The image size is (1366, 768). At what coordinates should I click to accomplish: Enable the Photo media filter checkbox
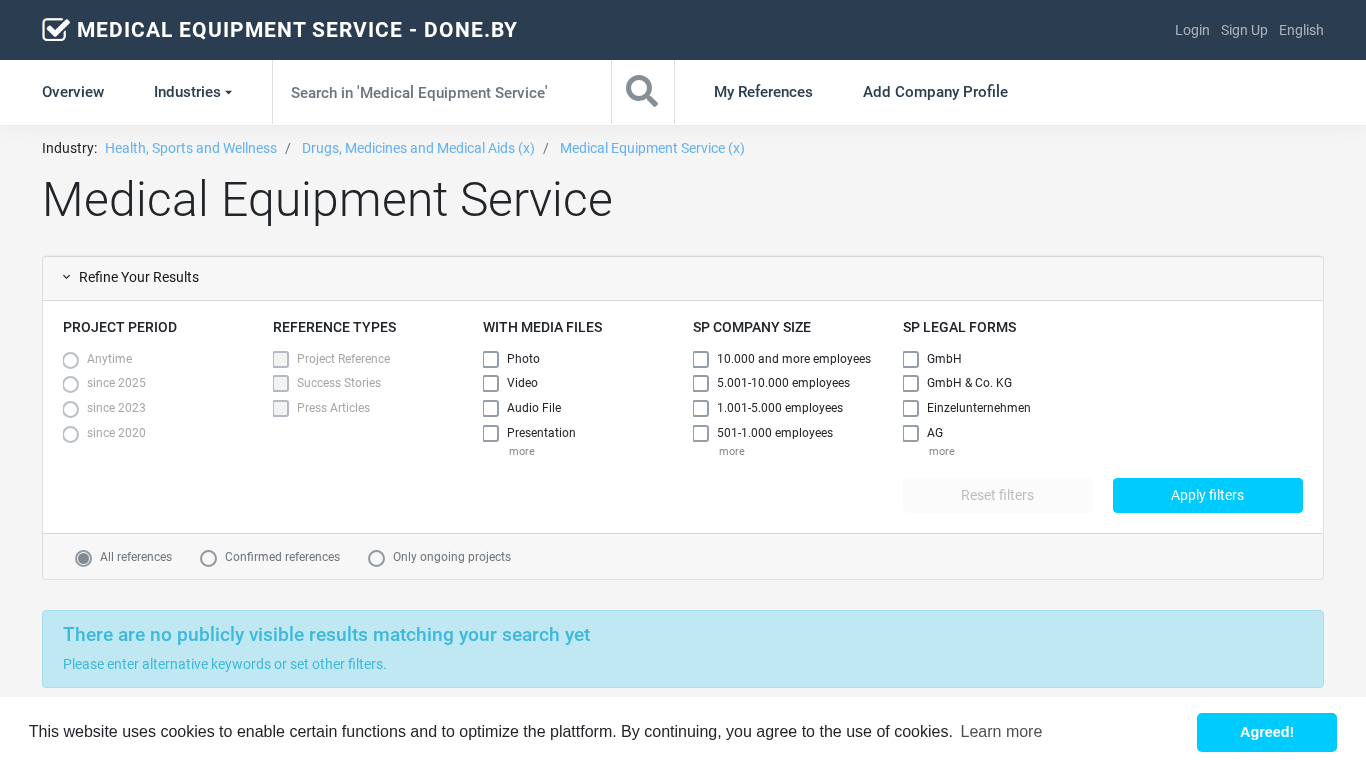491,359
